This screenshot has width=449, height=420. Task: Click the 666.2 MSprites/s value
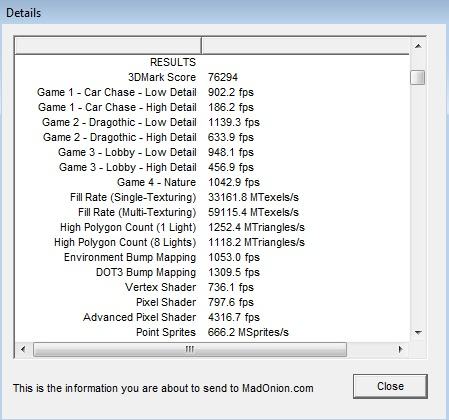coord(248,332)
